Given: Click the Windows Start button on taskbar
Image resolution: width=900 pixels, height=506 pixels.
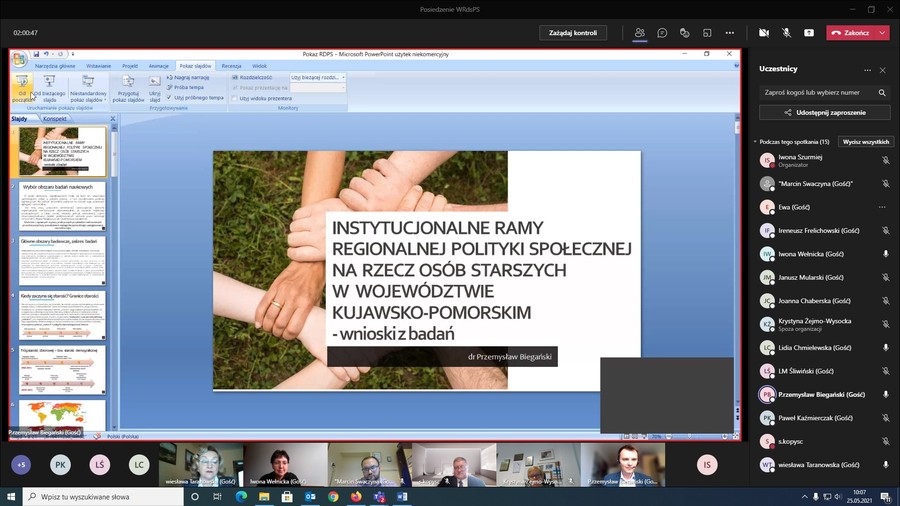Looking at the screenshot, I should (x=12, y=496).
